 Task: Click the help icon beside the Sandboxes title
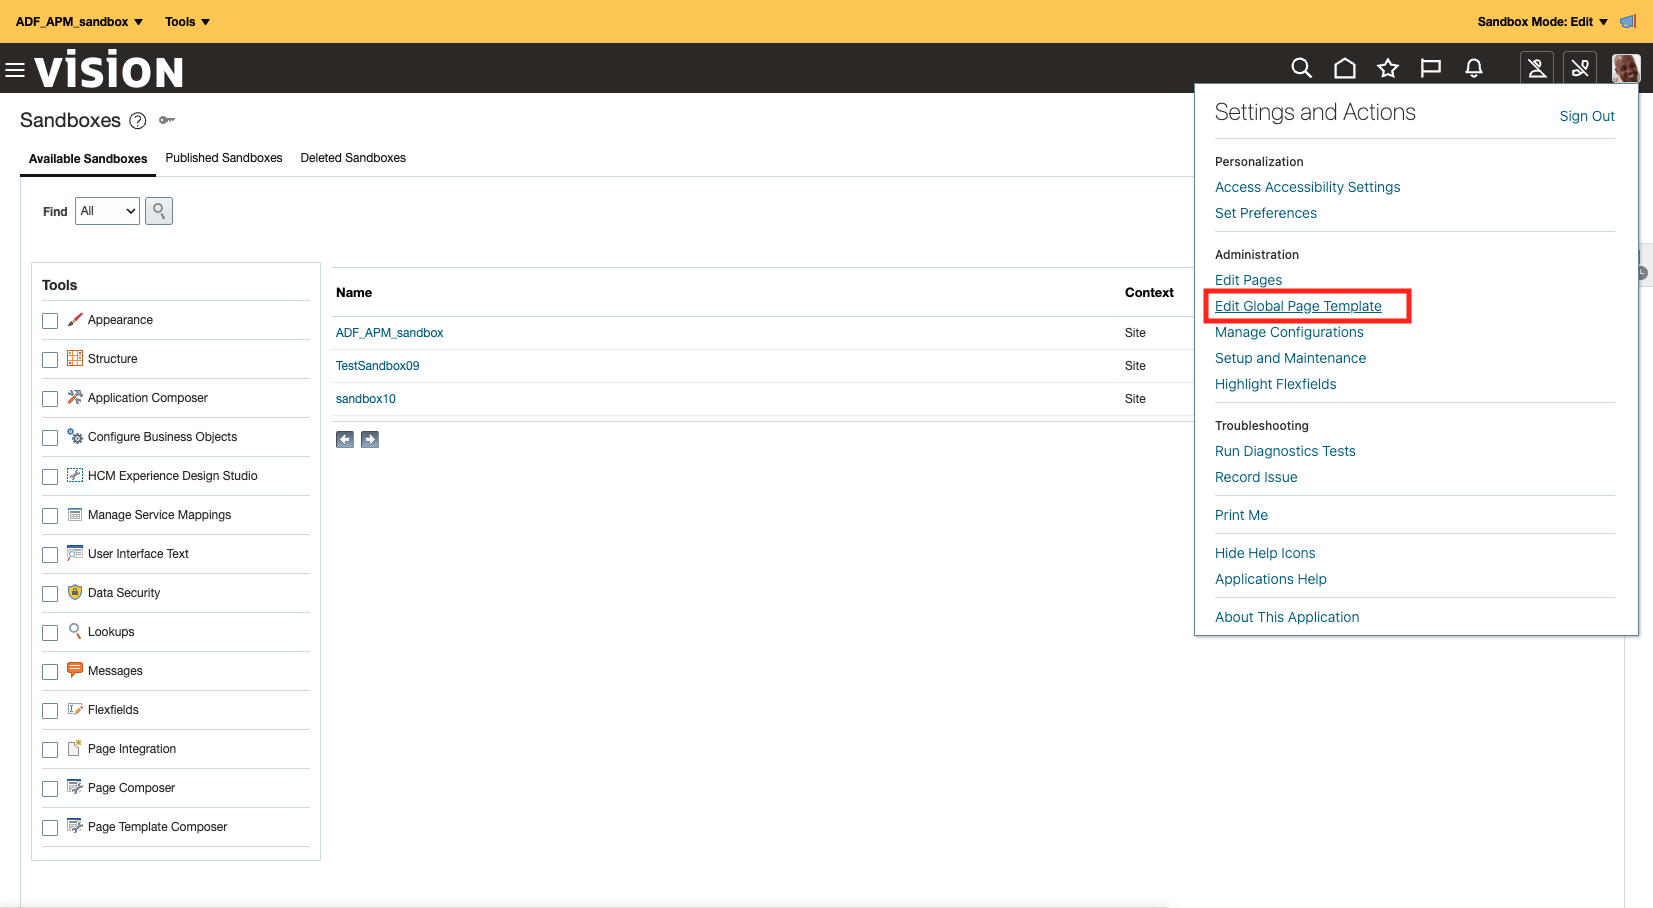(x=137, y=120)
